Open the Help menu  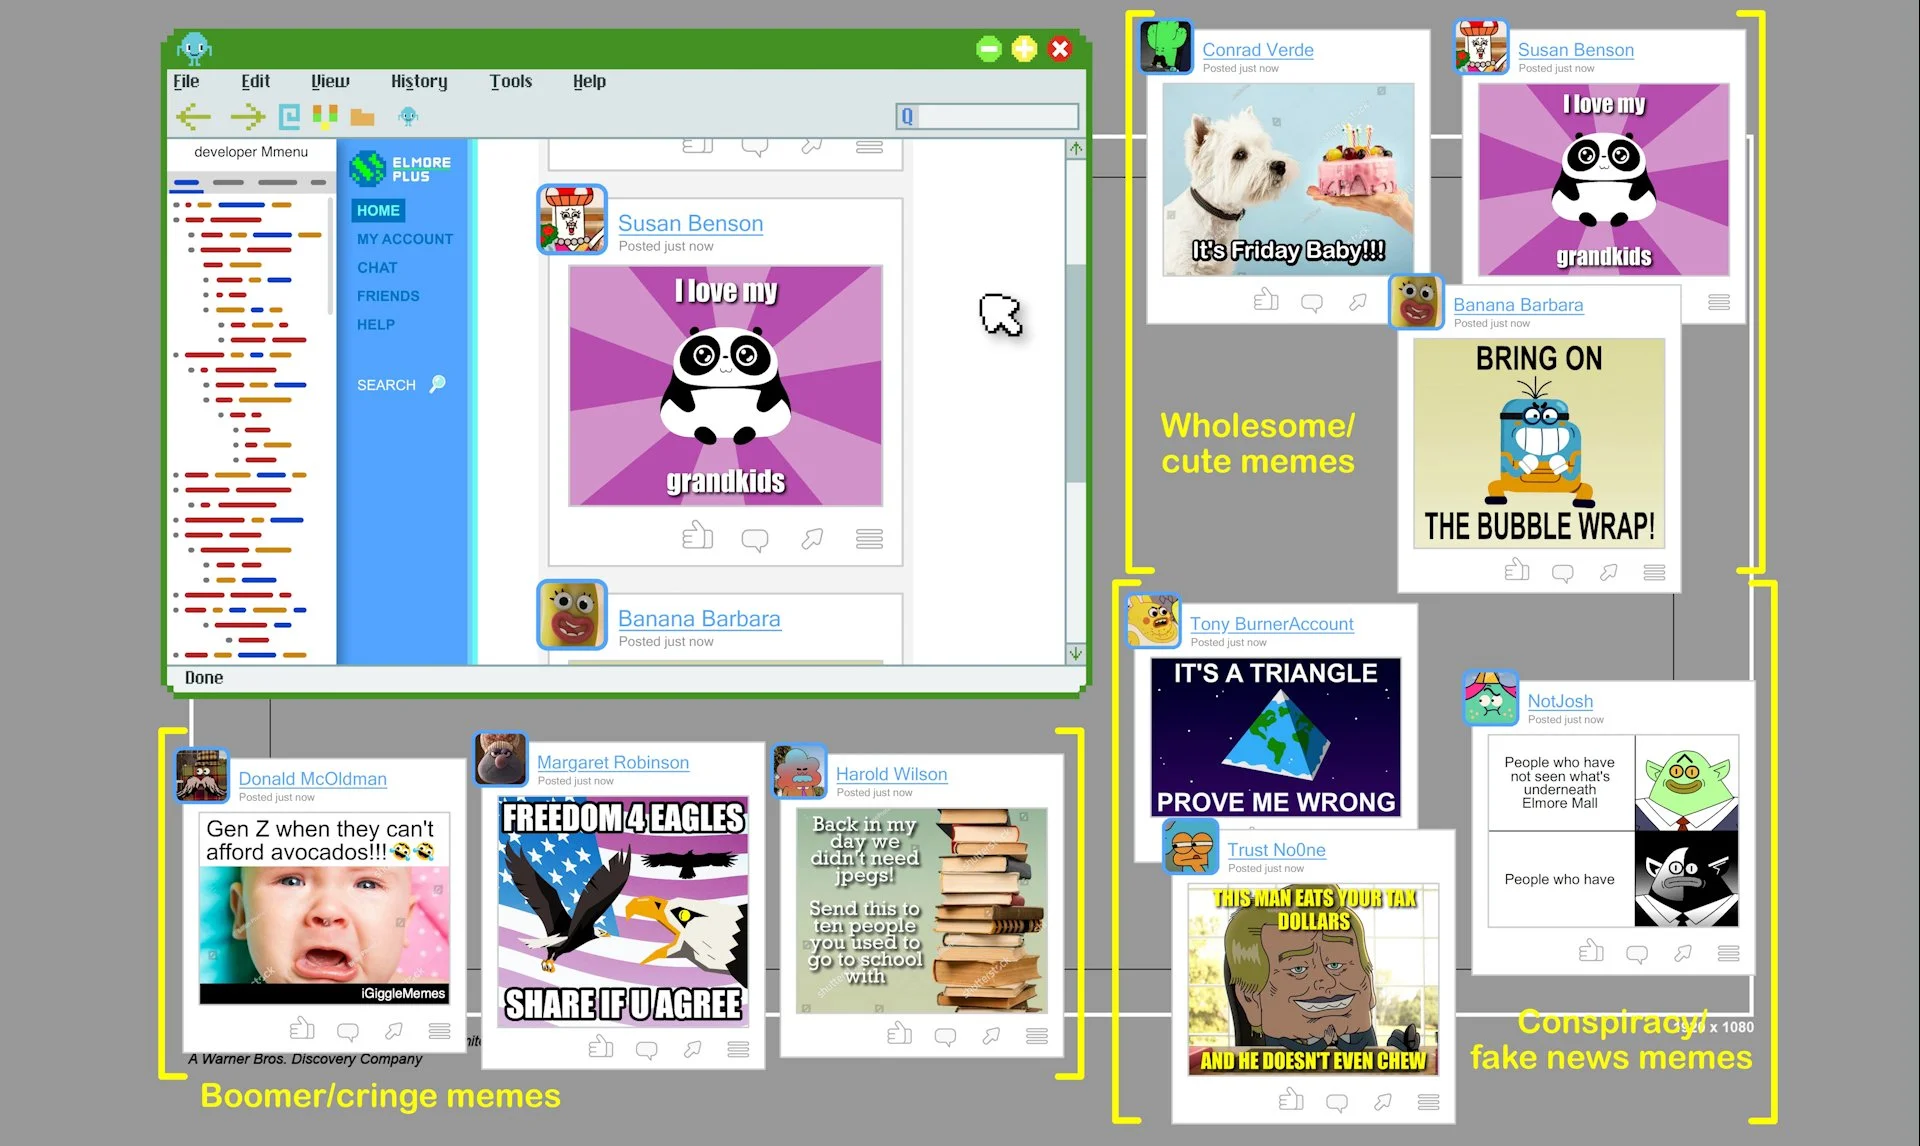click(x=589, y=81)
